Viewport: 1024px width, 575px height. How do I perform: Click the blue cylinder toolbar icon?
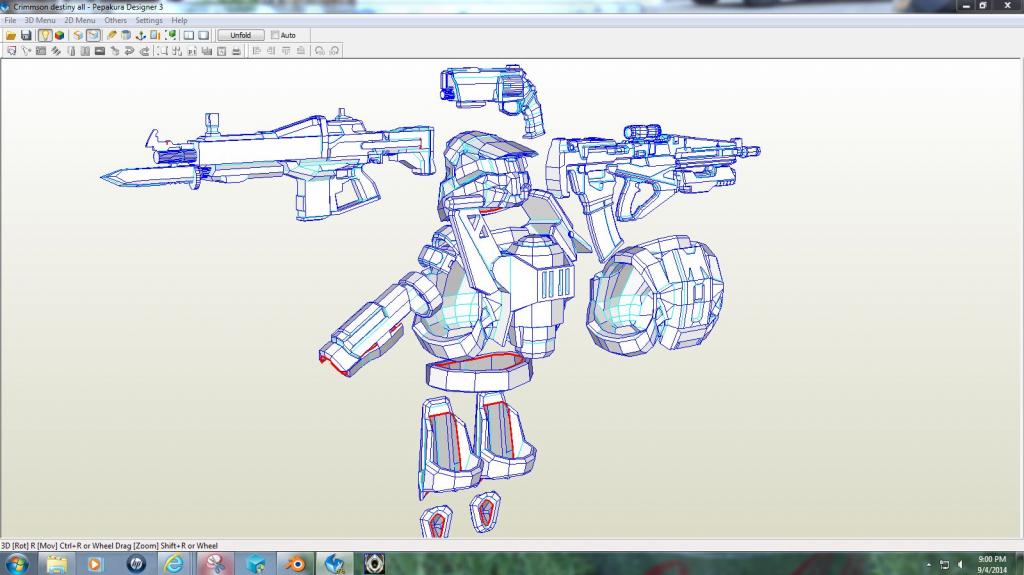point(126,35)
